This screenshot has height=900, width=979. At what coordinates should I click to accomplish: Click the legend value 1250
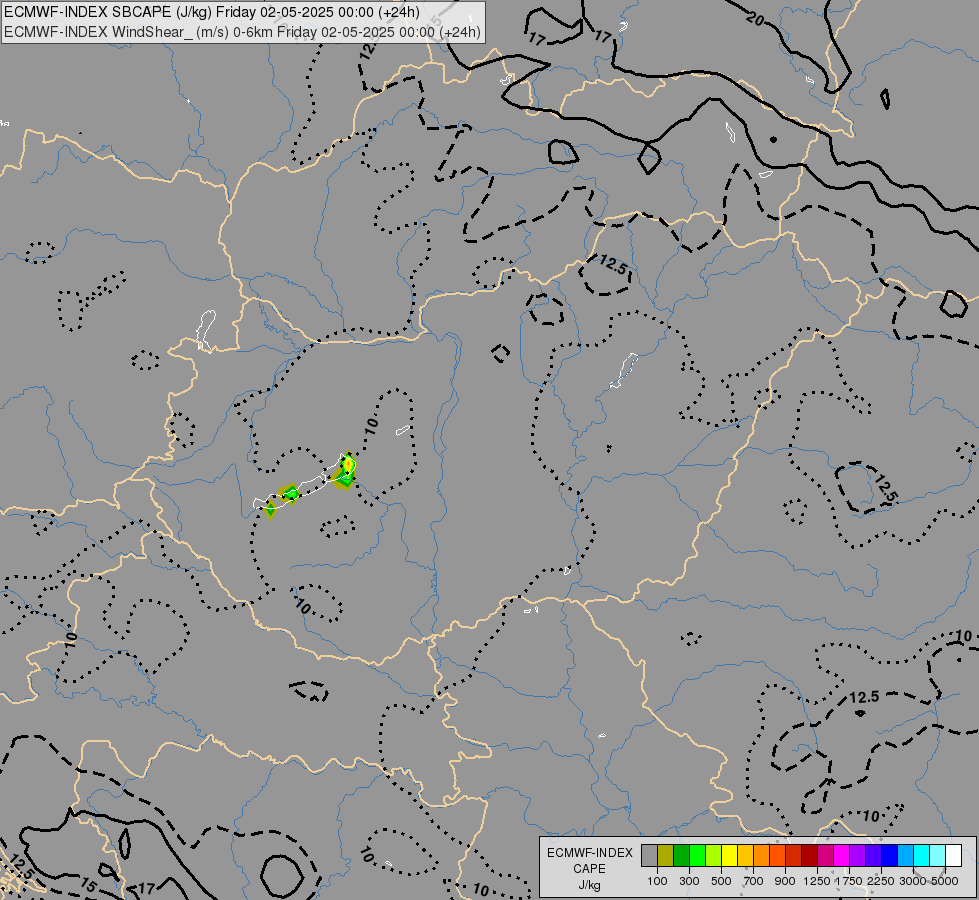pos(817,881)
